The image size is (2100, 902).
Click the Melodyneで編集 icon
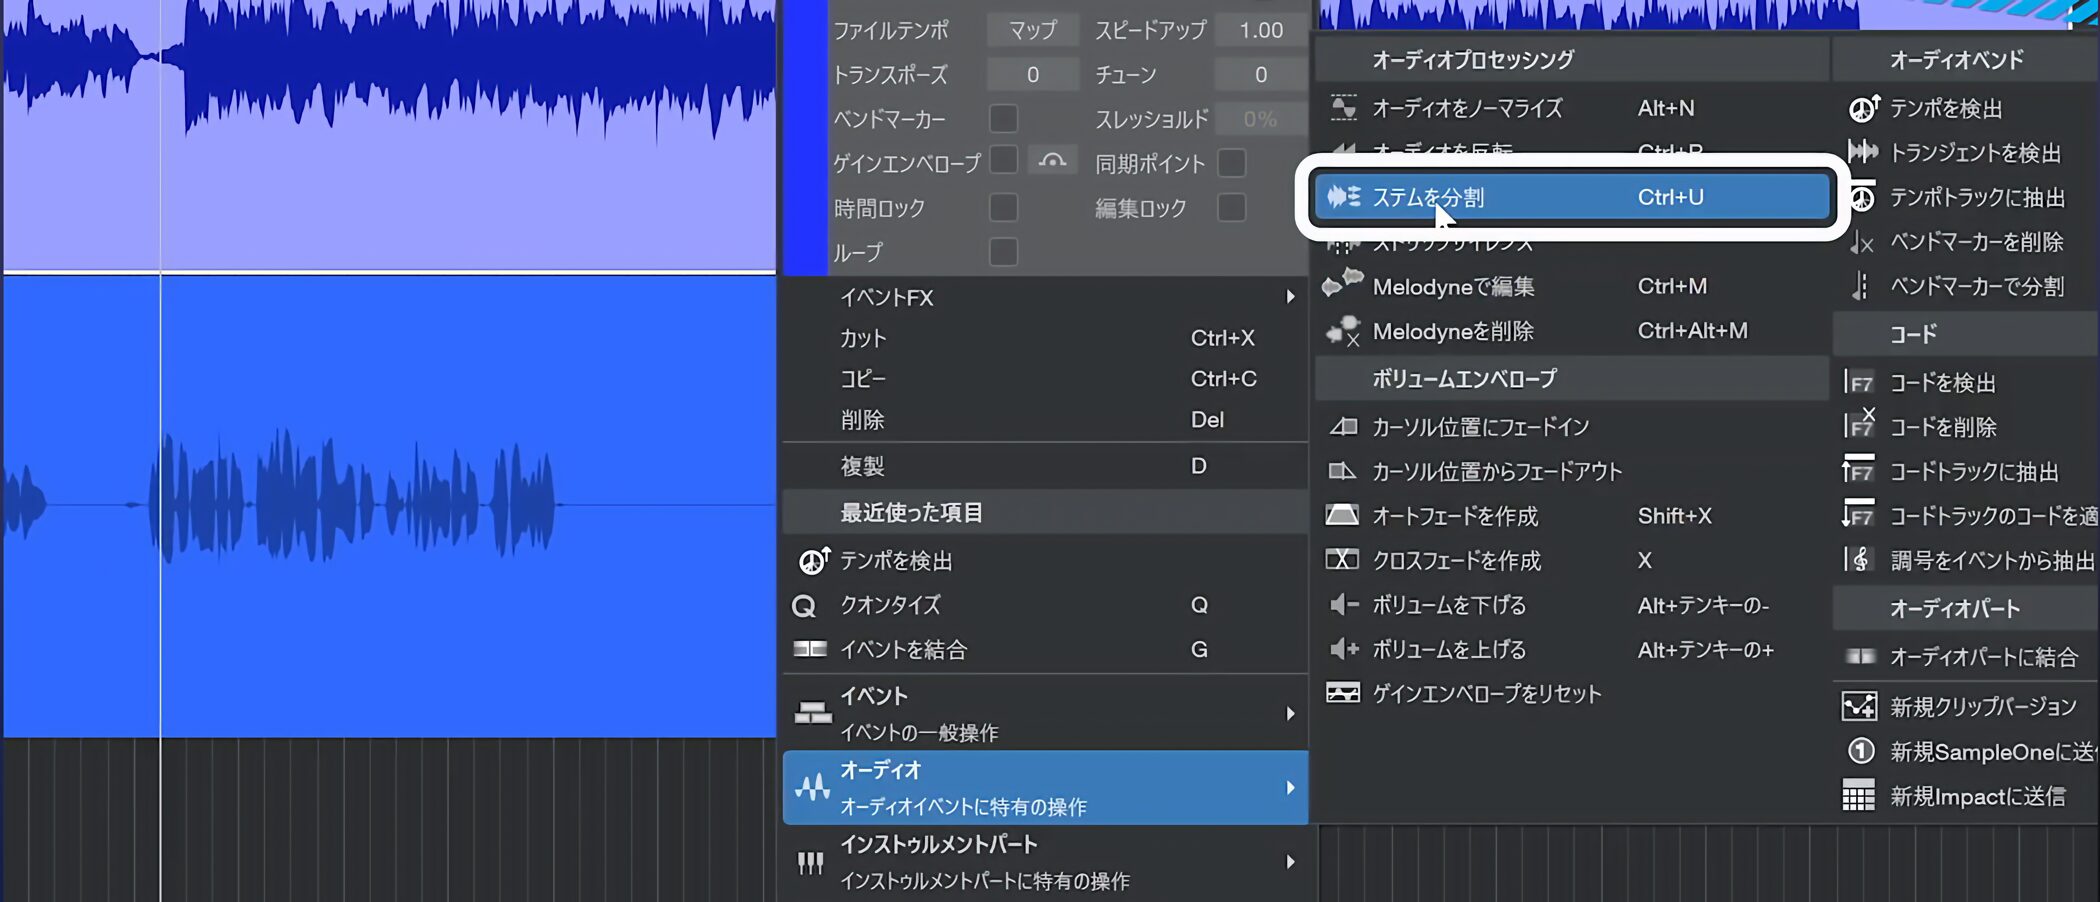1342,285
